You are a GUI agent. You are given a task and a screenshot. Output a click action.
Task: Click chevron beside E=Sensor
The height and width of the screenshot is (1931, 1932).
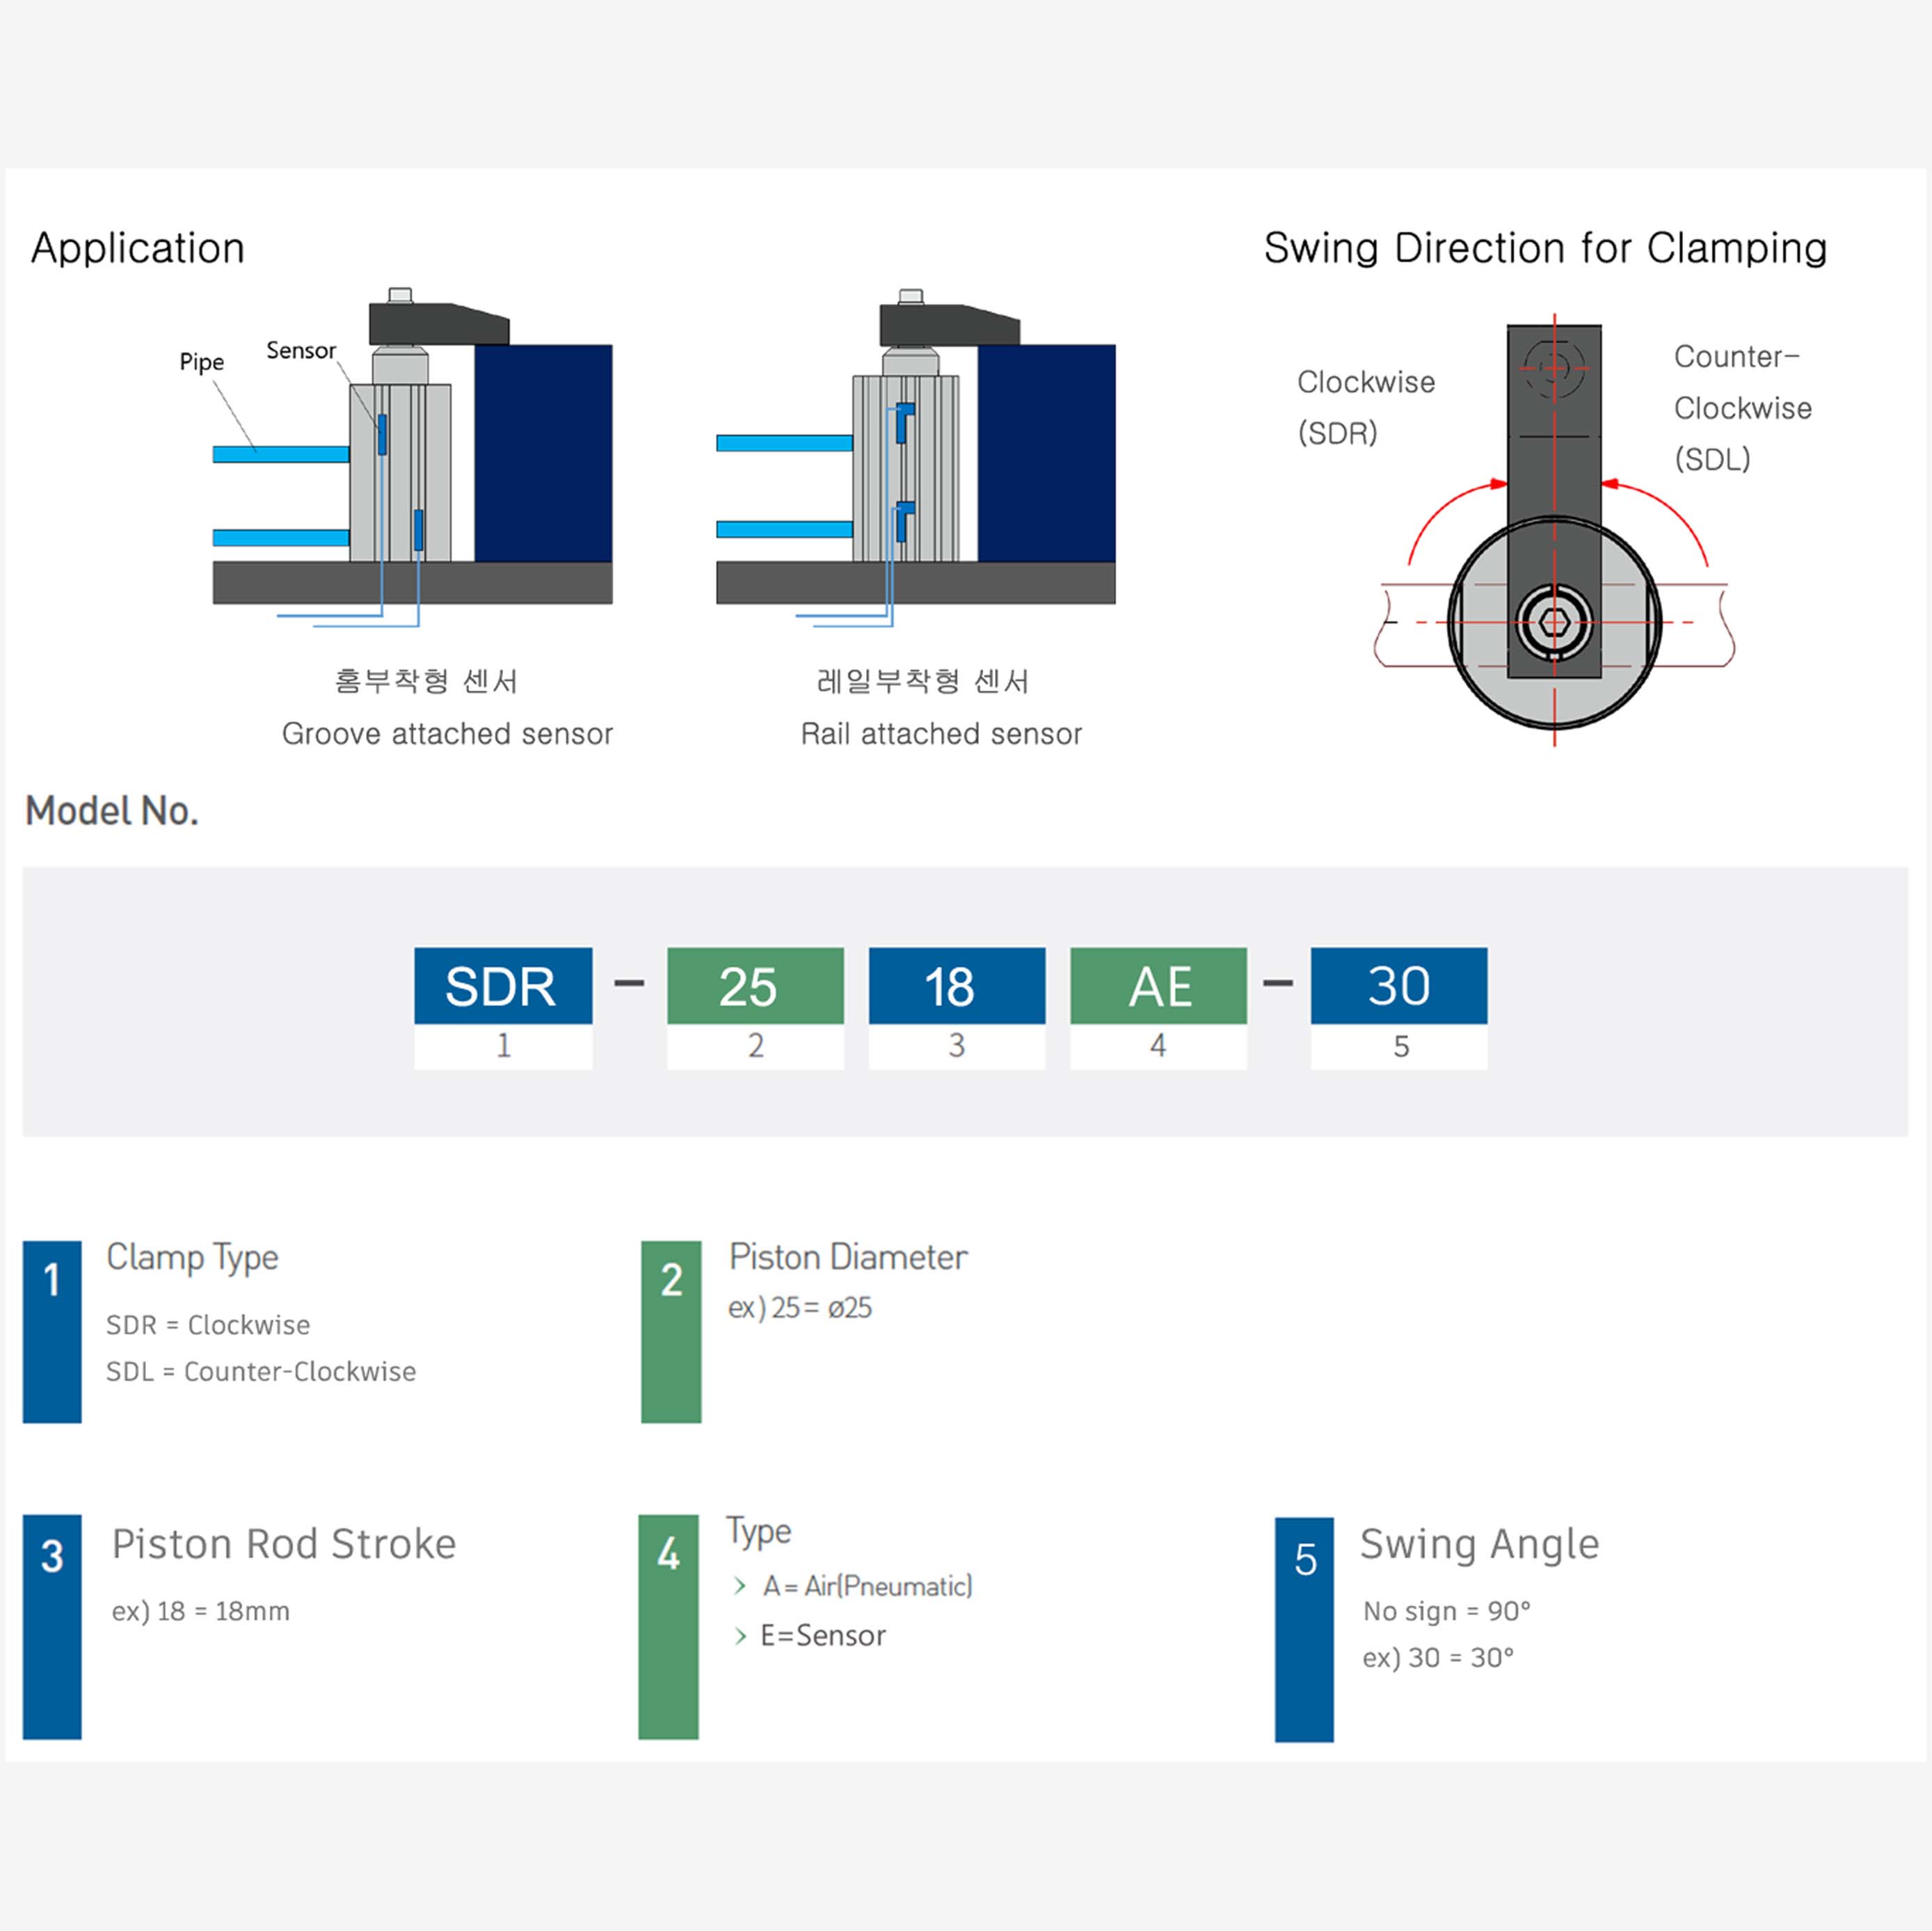pos(740,1636)
